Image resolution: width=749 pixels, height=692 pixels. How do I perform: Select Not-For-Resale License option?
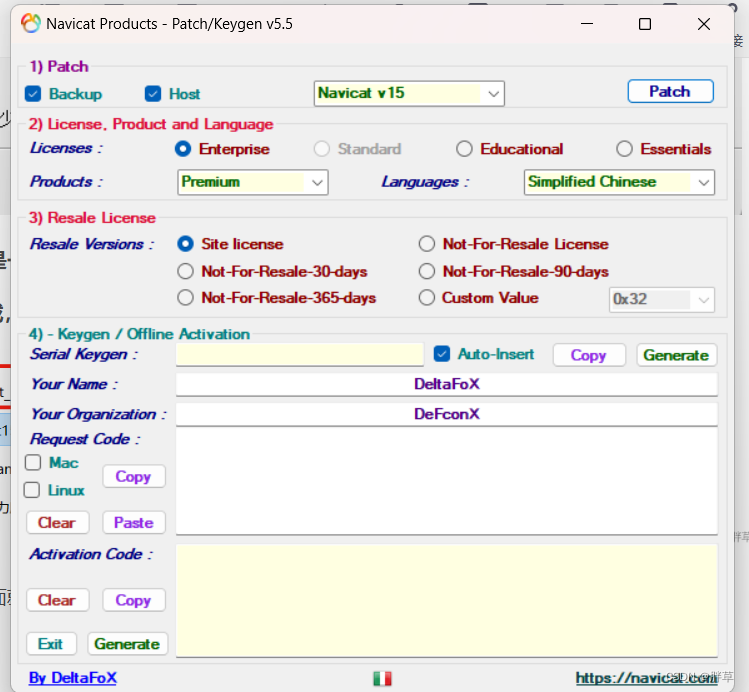(x=427, y=244)
